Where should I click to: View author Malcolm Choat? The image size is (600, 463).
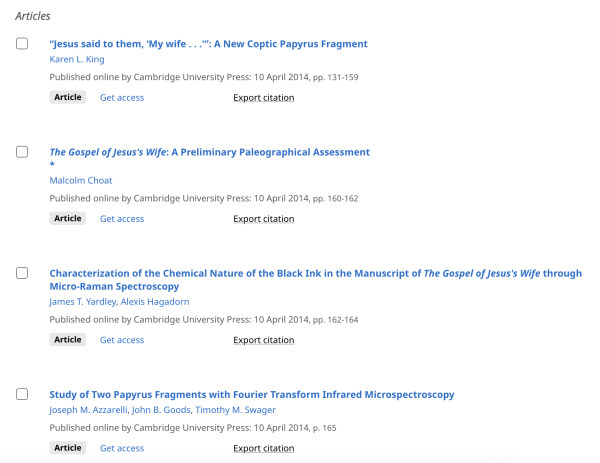(x=81, y=180)
